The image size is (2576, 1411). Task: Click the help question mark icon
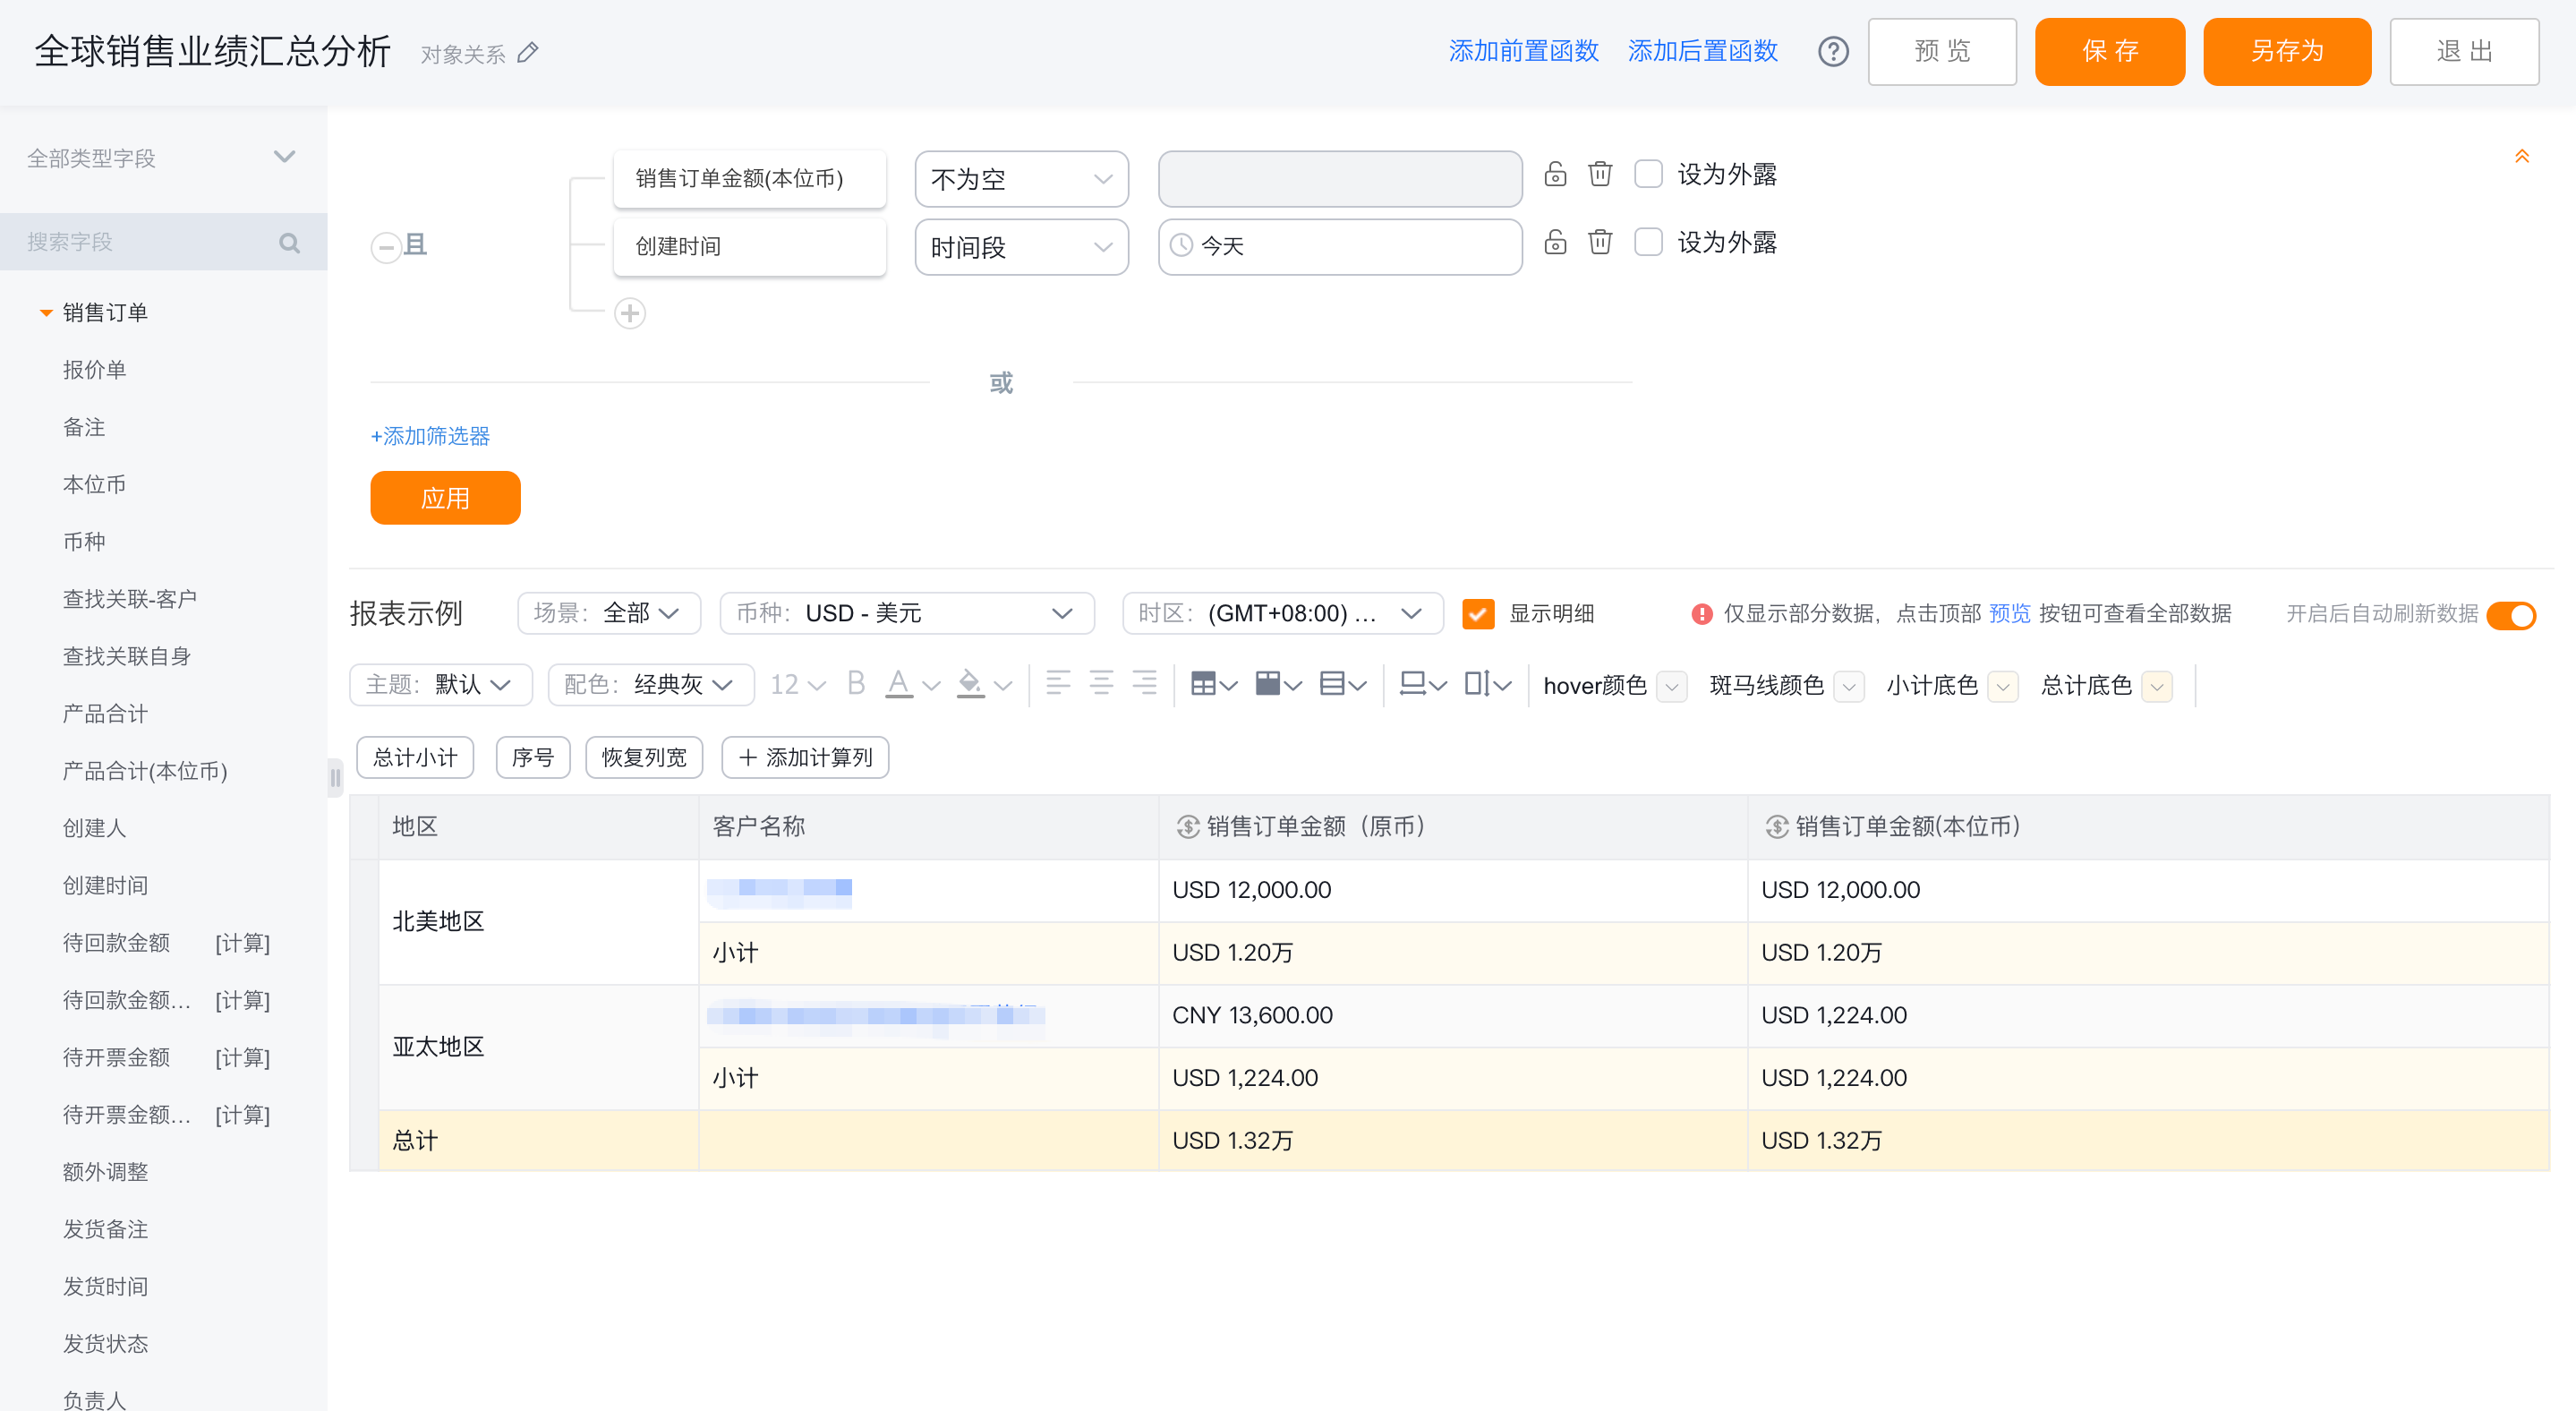tap(1832, 51)
